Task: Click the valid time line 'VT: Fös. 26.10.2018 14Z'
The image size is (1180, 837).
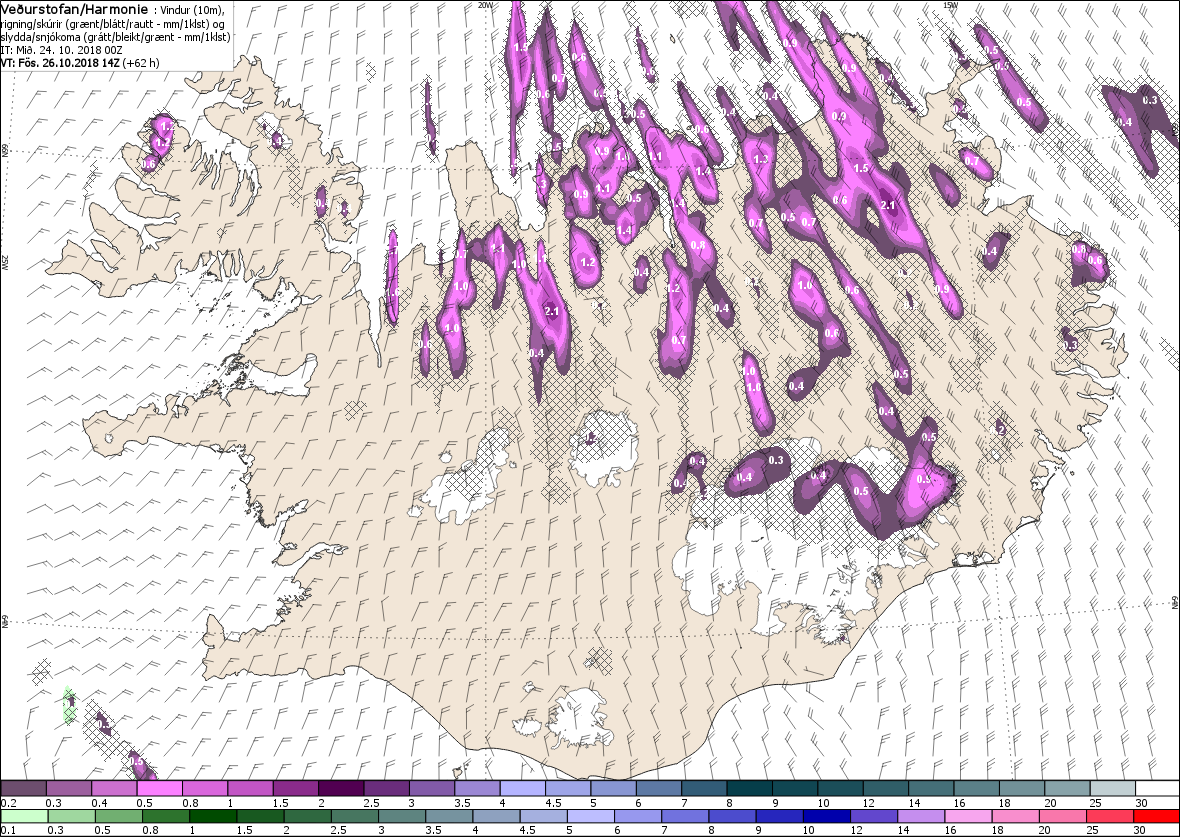Action: click(60, 62)
